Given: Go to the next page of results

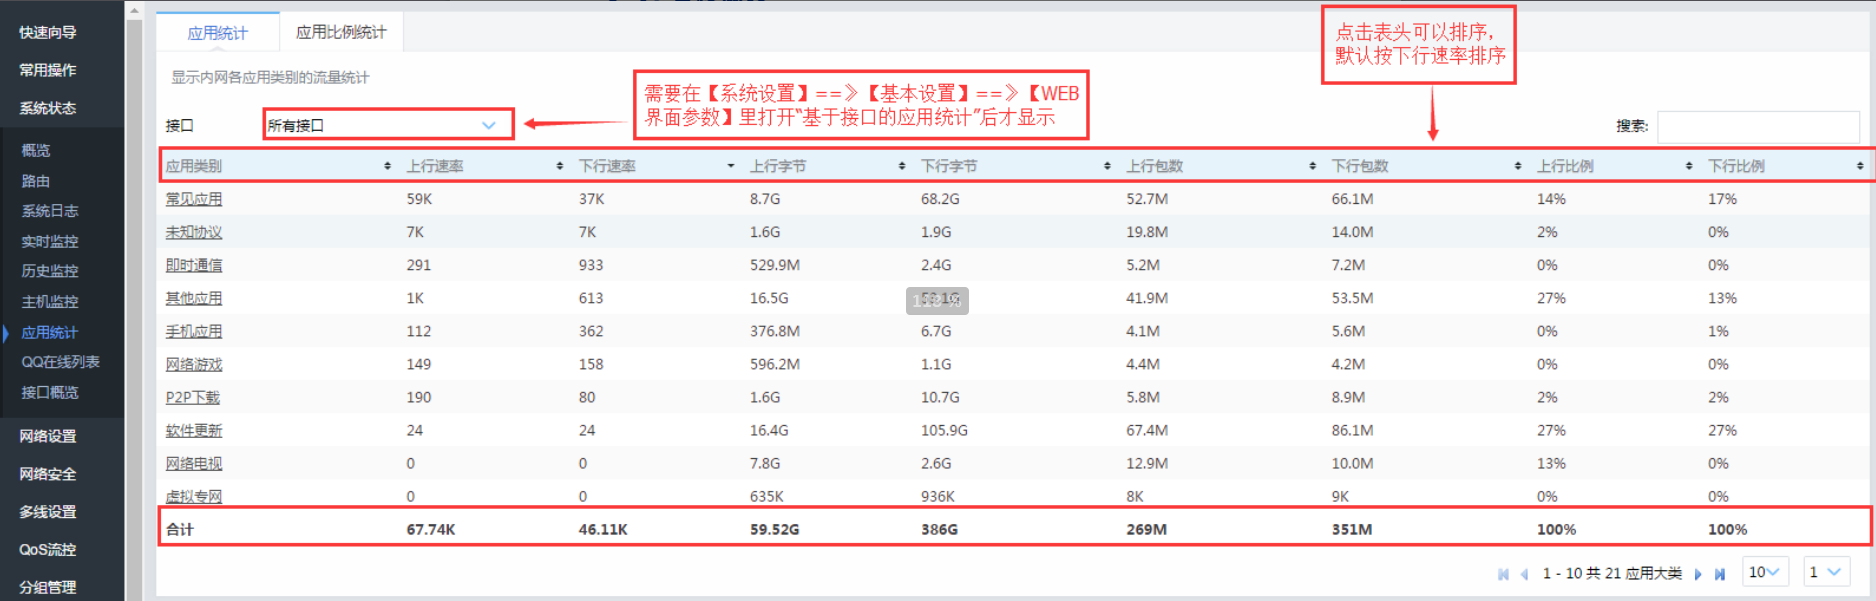Looking at the screenshot, I should 1698,574.
